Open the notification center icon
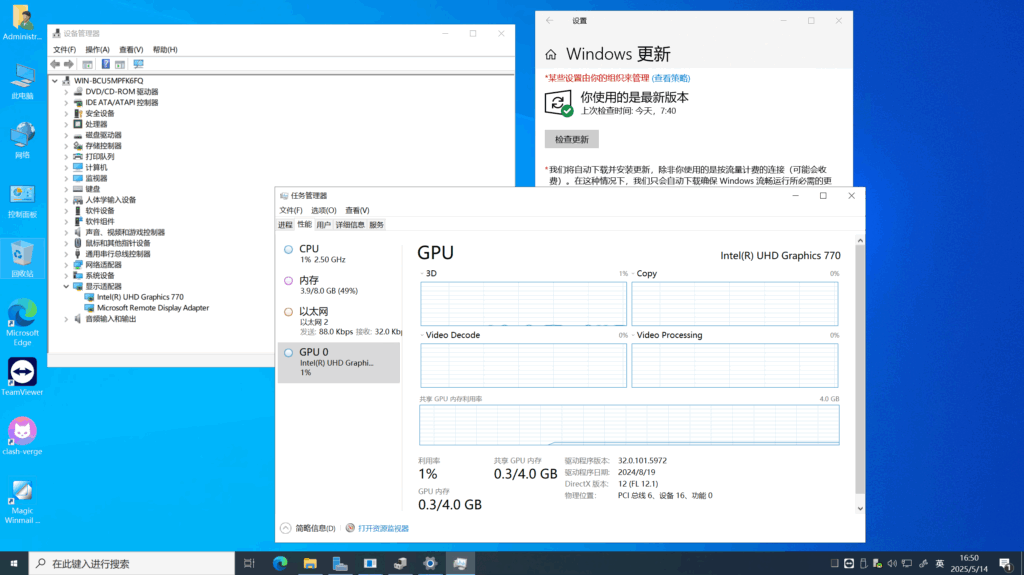This screenshot has height=575, width=1024. tap(1006, 563)
